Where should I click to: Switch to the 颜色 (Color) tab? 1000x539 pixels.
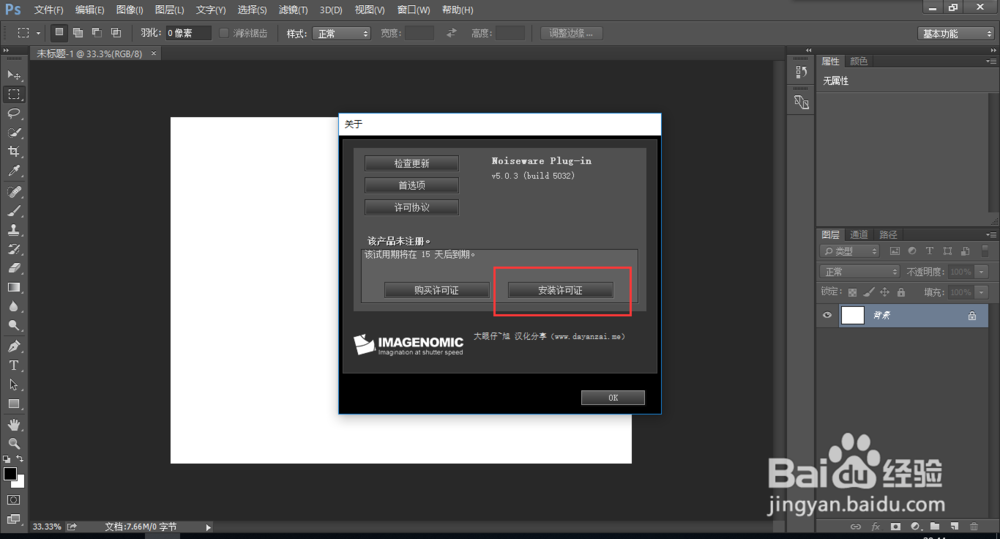pyautogui.click(x=859, y=61)
